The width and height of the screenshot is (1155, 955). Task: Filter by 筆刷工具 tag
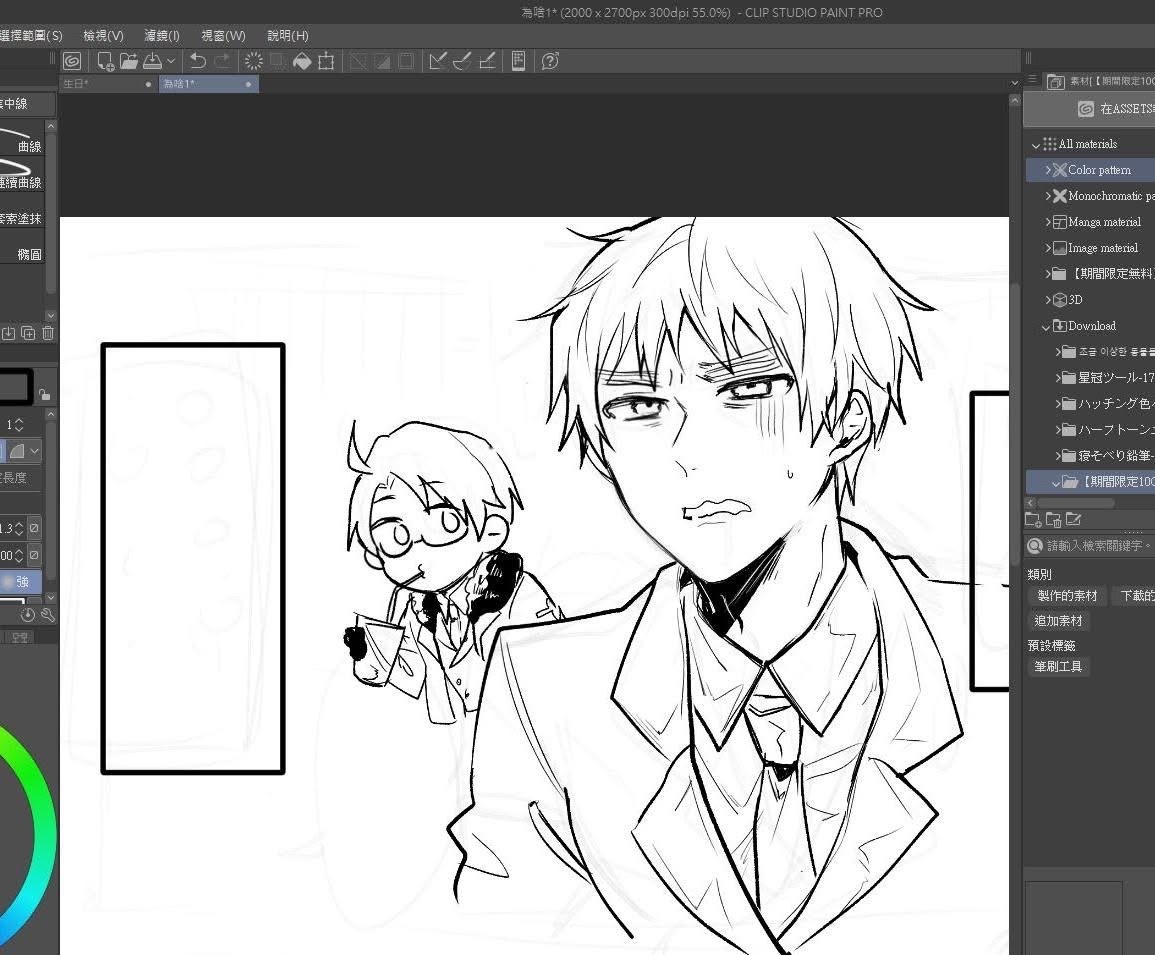[x=1059, y=667]
